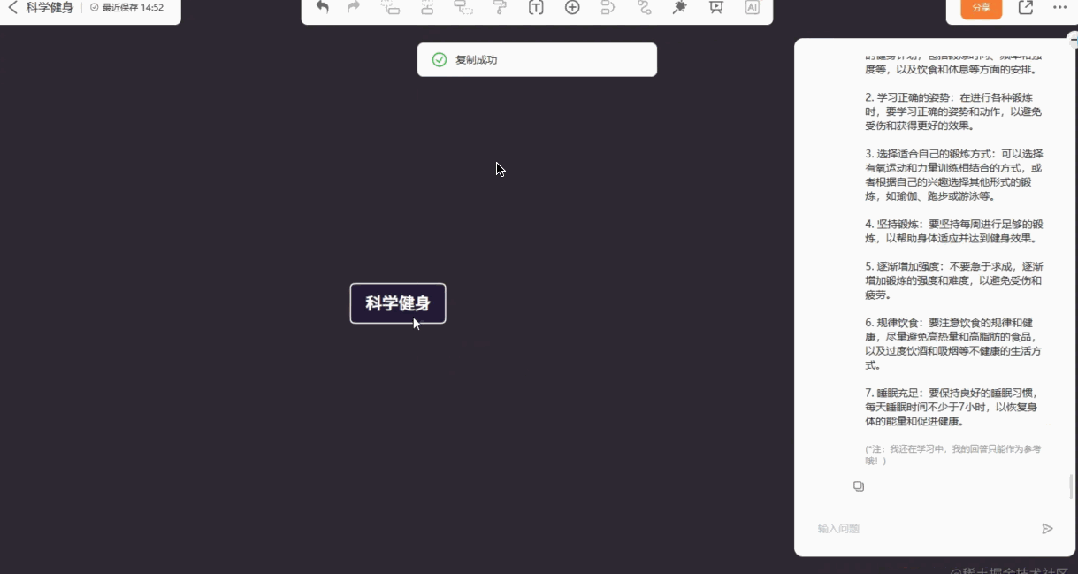Open the magic wand style tool

(x=680, y=7)
